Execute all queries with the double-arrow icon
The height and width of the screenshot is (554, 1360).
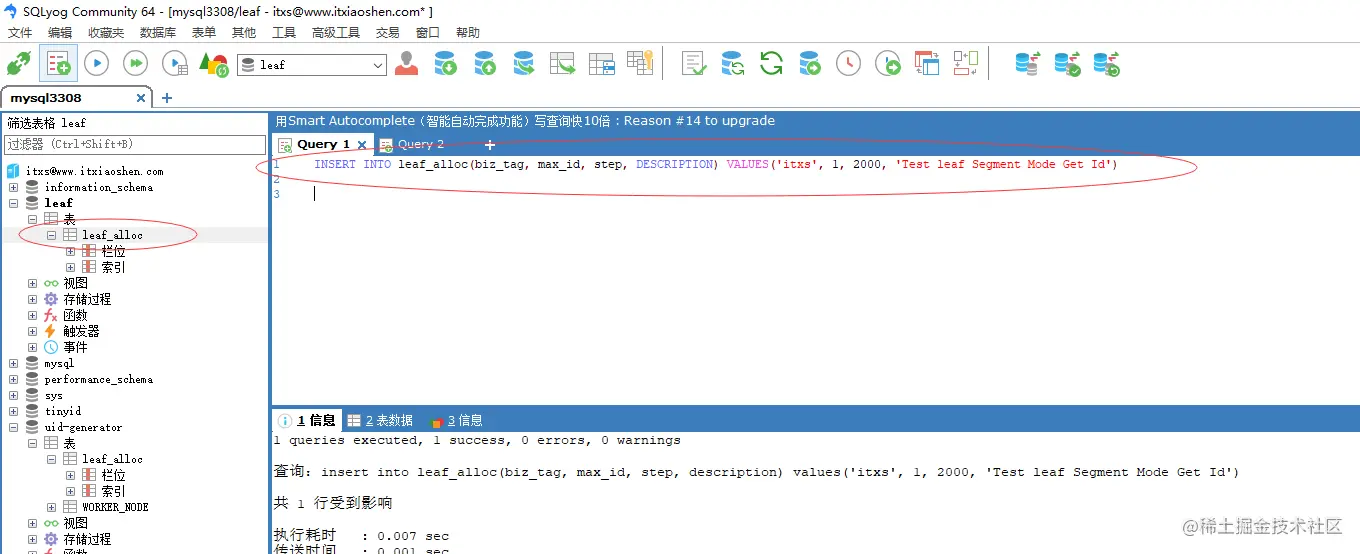tap(135, 64)
